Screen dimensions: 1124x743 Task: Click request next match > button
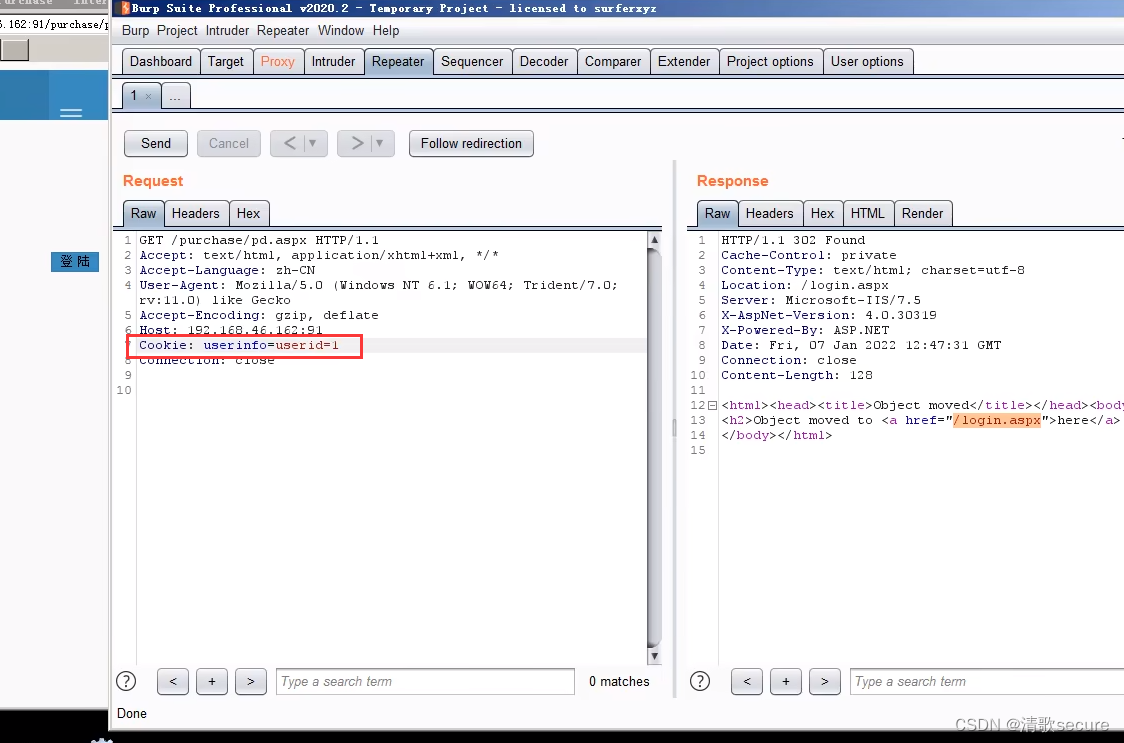click(250, 681)
